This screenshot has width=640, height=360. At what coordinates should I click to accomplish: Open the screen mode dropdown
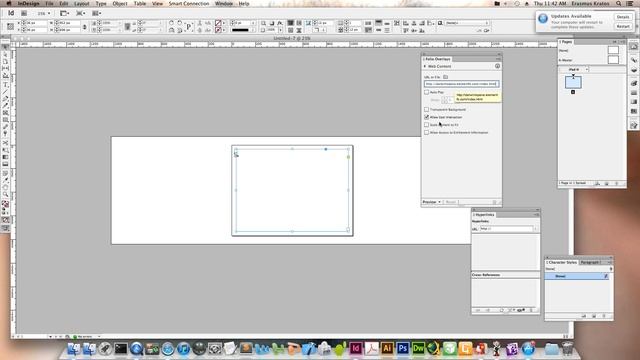pos(80,13)
